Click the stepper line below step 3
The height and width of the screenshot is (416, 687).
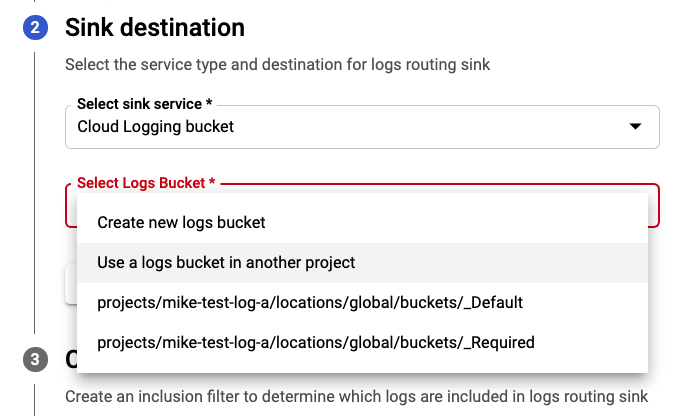tap(35, 400)
